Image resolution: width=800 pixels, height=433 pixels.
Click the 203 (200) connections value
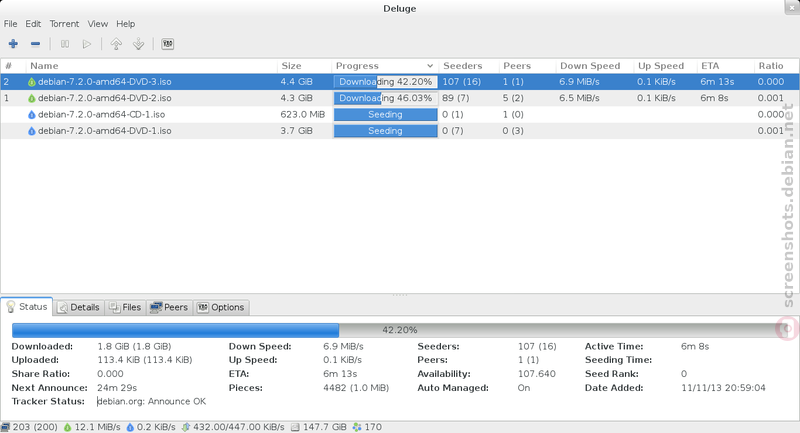[x=35, y=427]
